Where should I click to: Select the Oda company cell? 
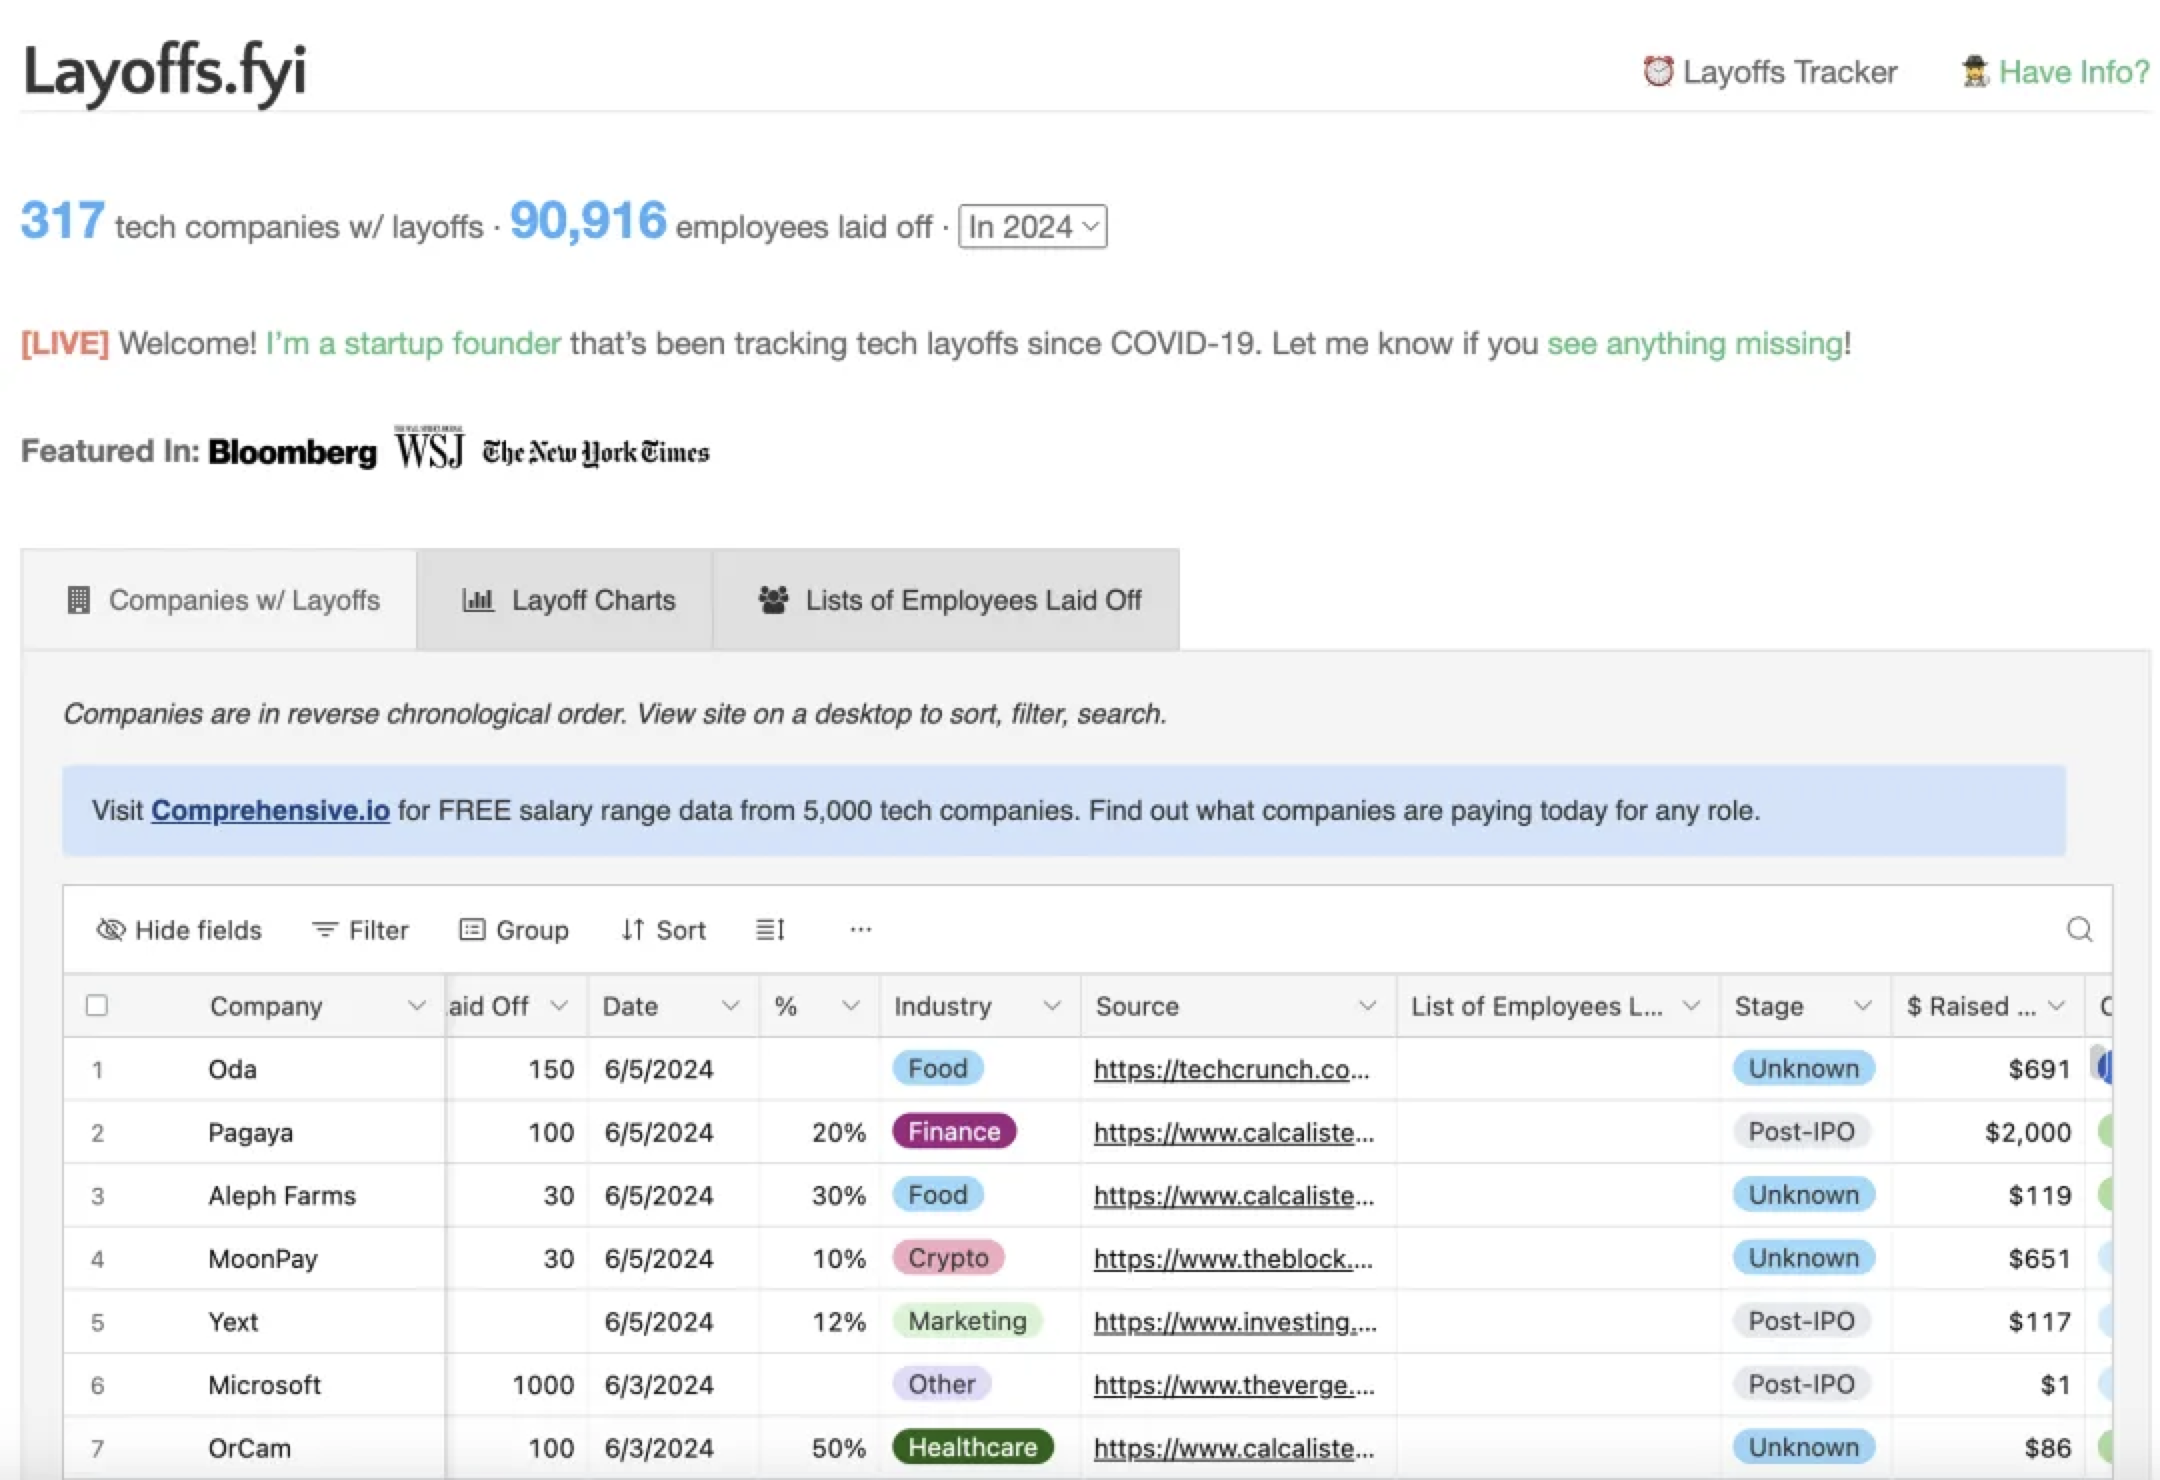coord(255,1069)
